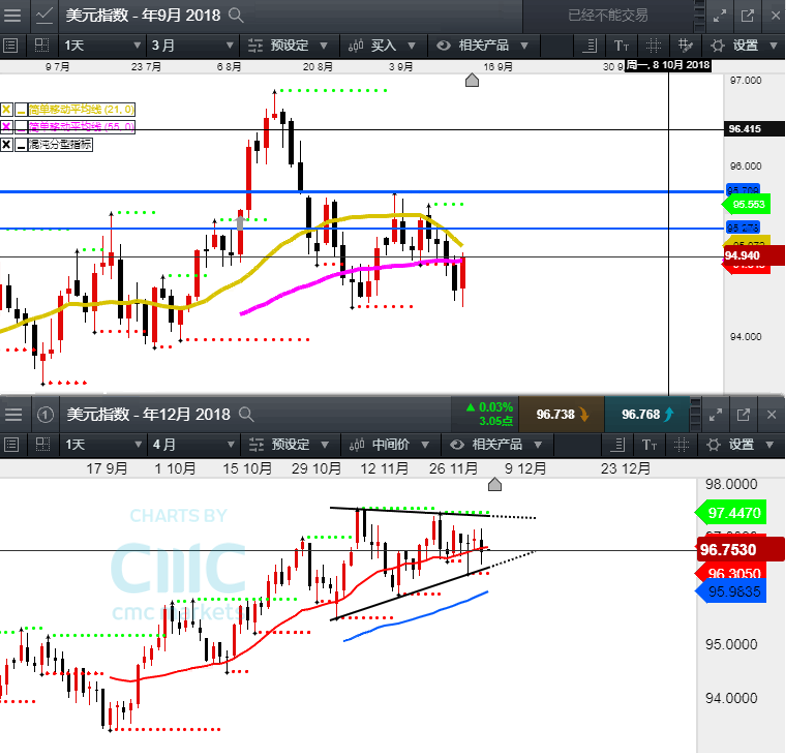Grab drag handle of 年12月 2018 panel

point(695,415)
